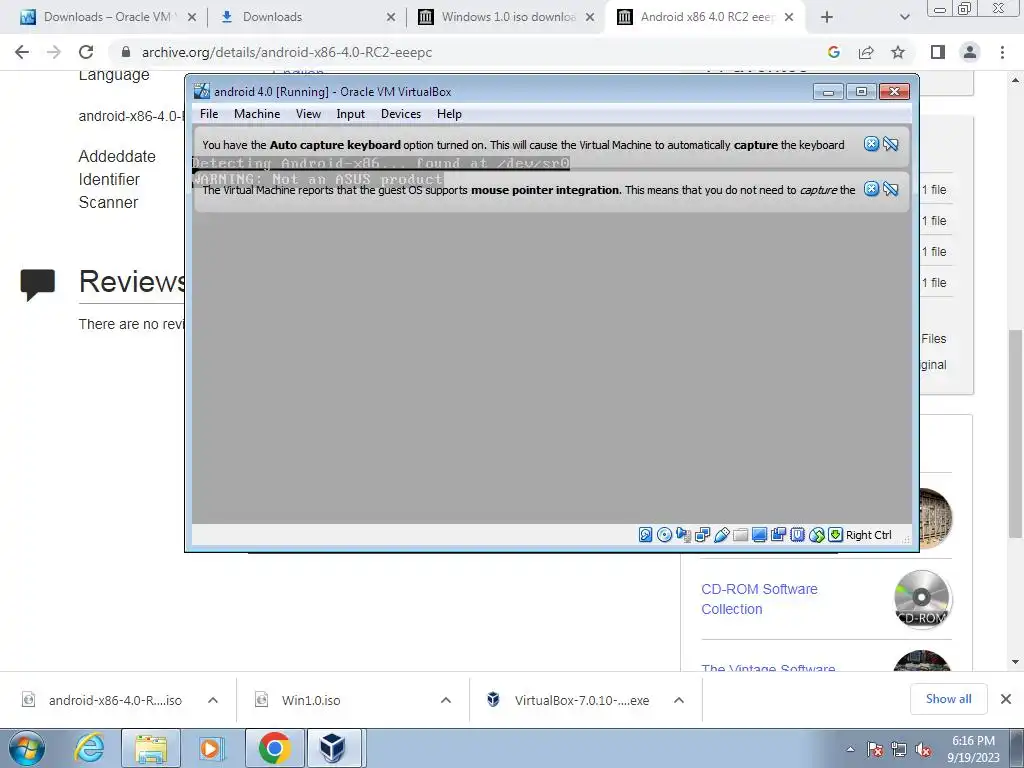
Task: Bookmark this page with the star icon
Action: pos(898,52)
